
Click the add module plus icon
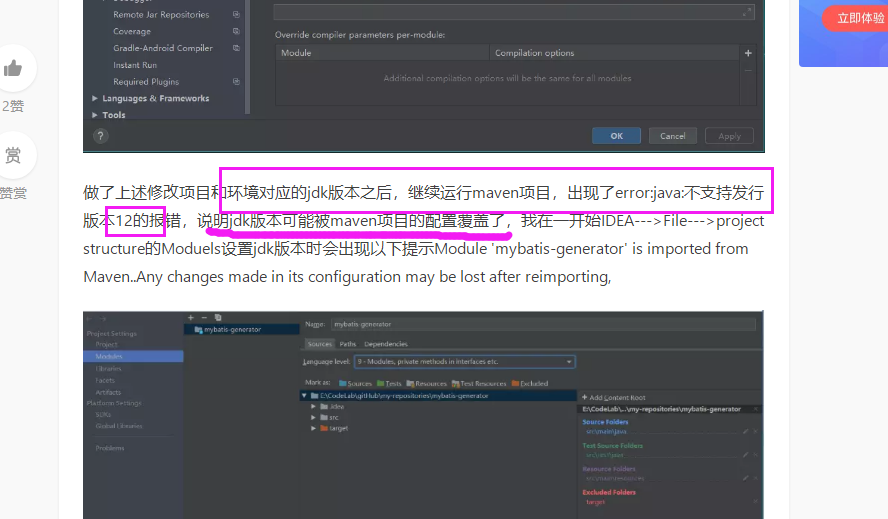click(191, 318)
